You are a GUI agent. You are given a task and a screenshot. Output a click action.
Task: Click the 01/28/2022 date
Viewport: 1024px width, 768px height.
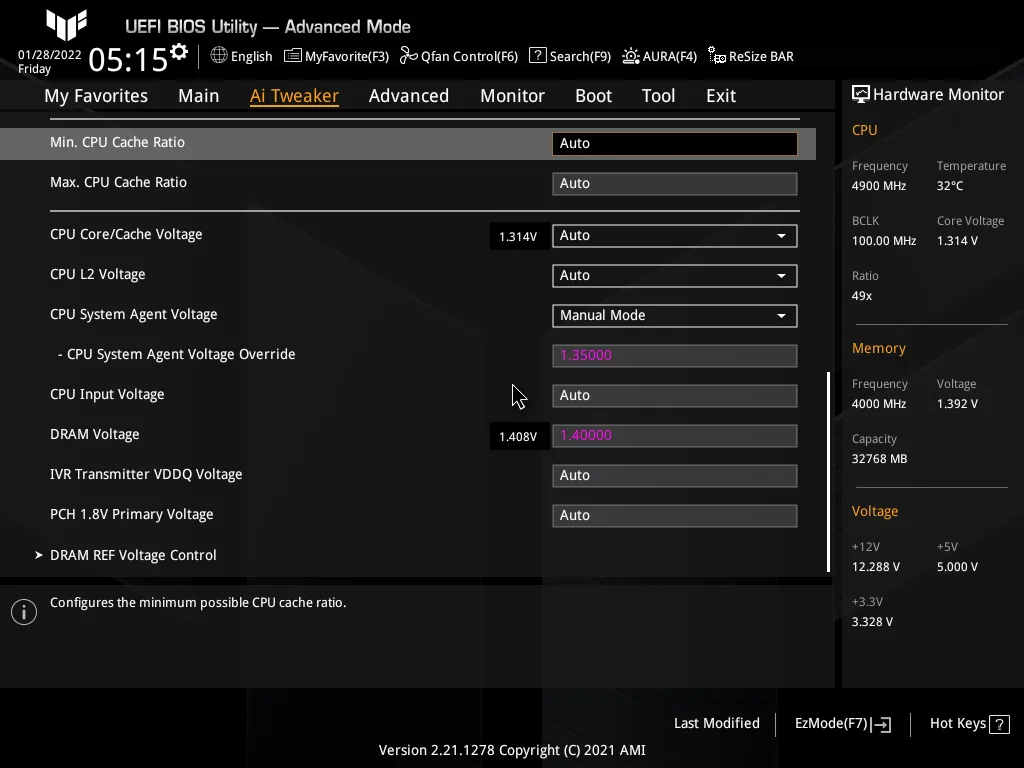[x=50, y=55]
